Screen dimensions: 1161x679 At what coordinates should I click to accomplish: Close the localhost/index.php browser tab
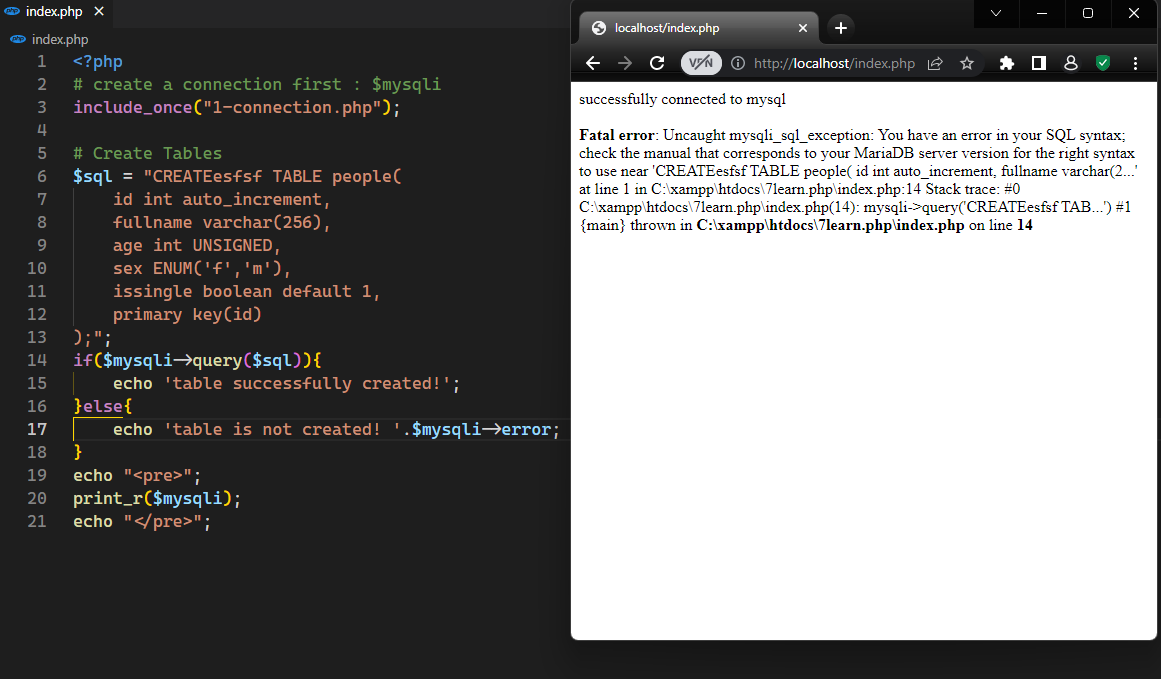803,28
